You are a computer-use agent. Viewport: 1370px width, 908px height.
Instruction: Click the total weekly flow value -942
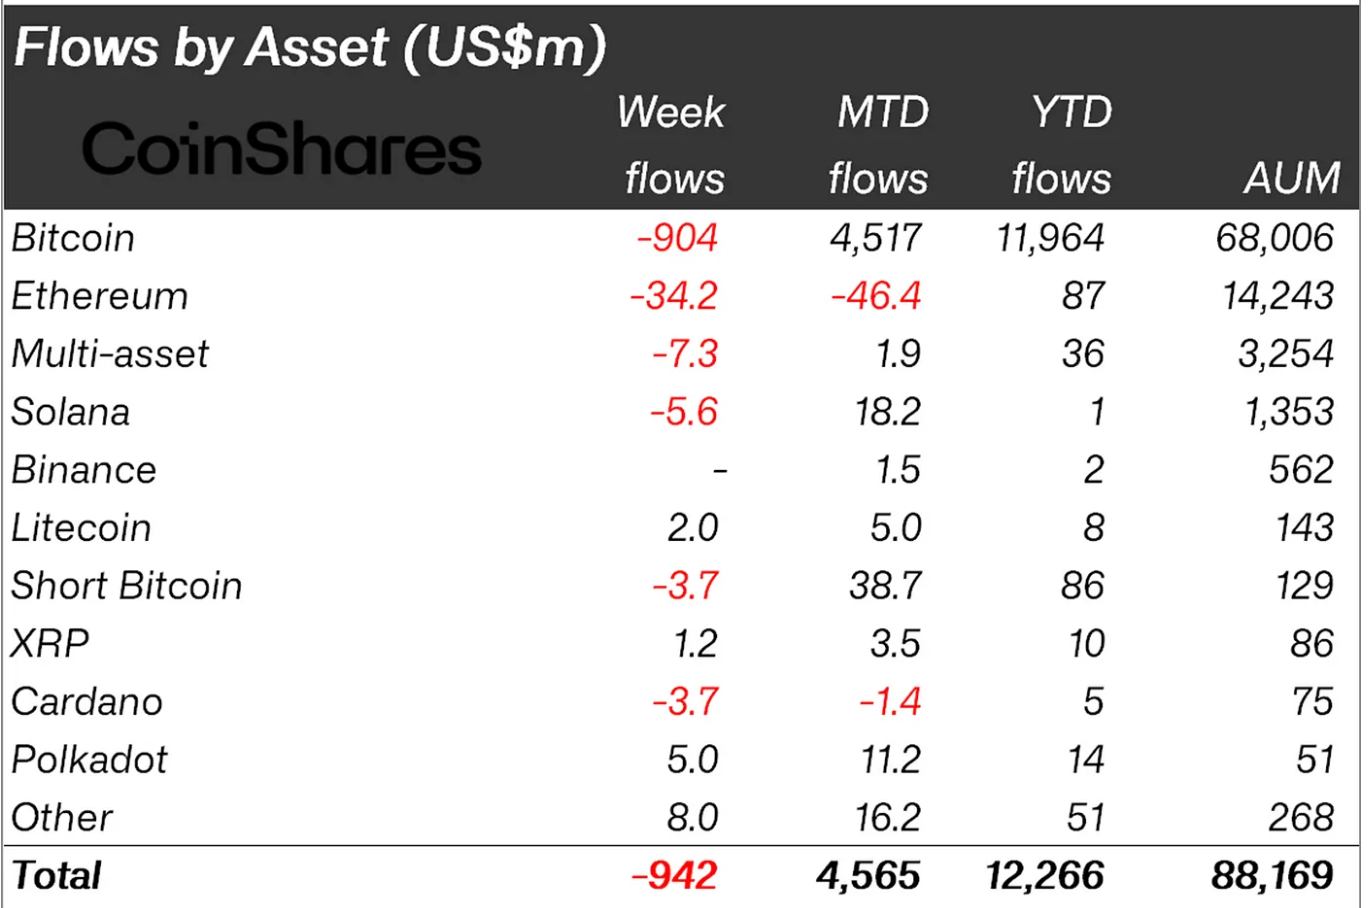click(x=675, y=876)
